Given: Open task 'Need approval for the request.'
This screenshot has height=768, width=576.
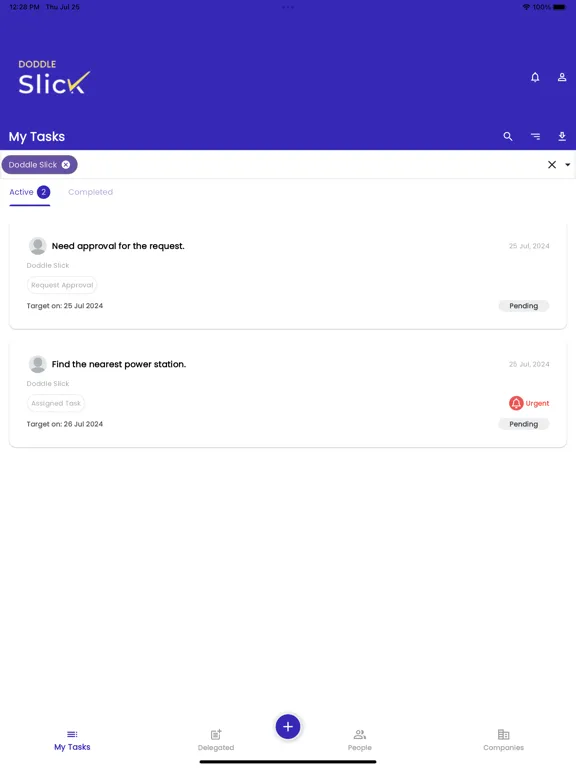Looking at the screenshot, I should (x=288, y=276).
